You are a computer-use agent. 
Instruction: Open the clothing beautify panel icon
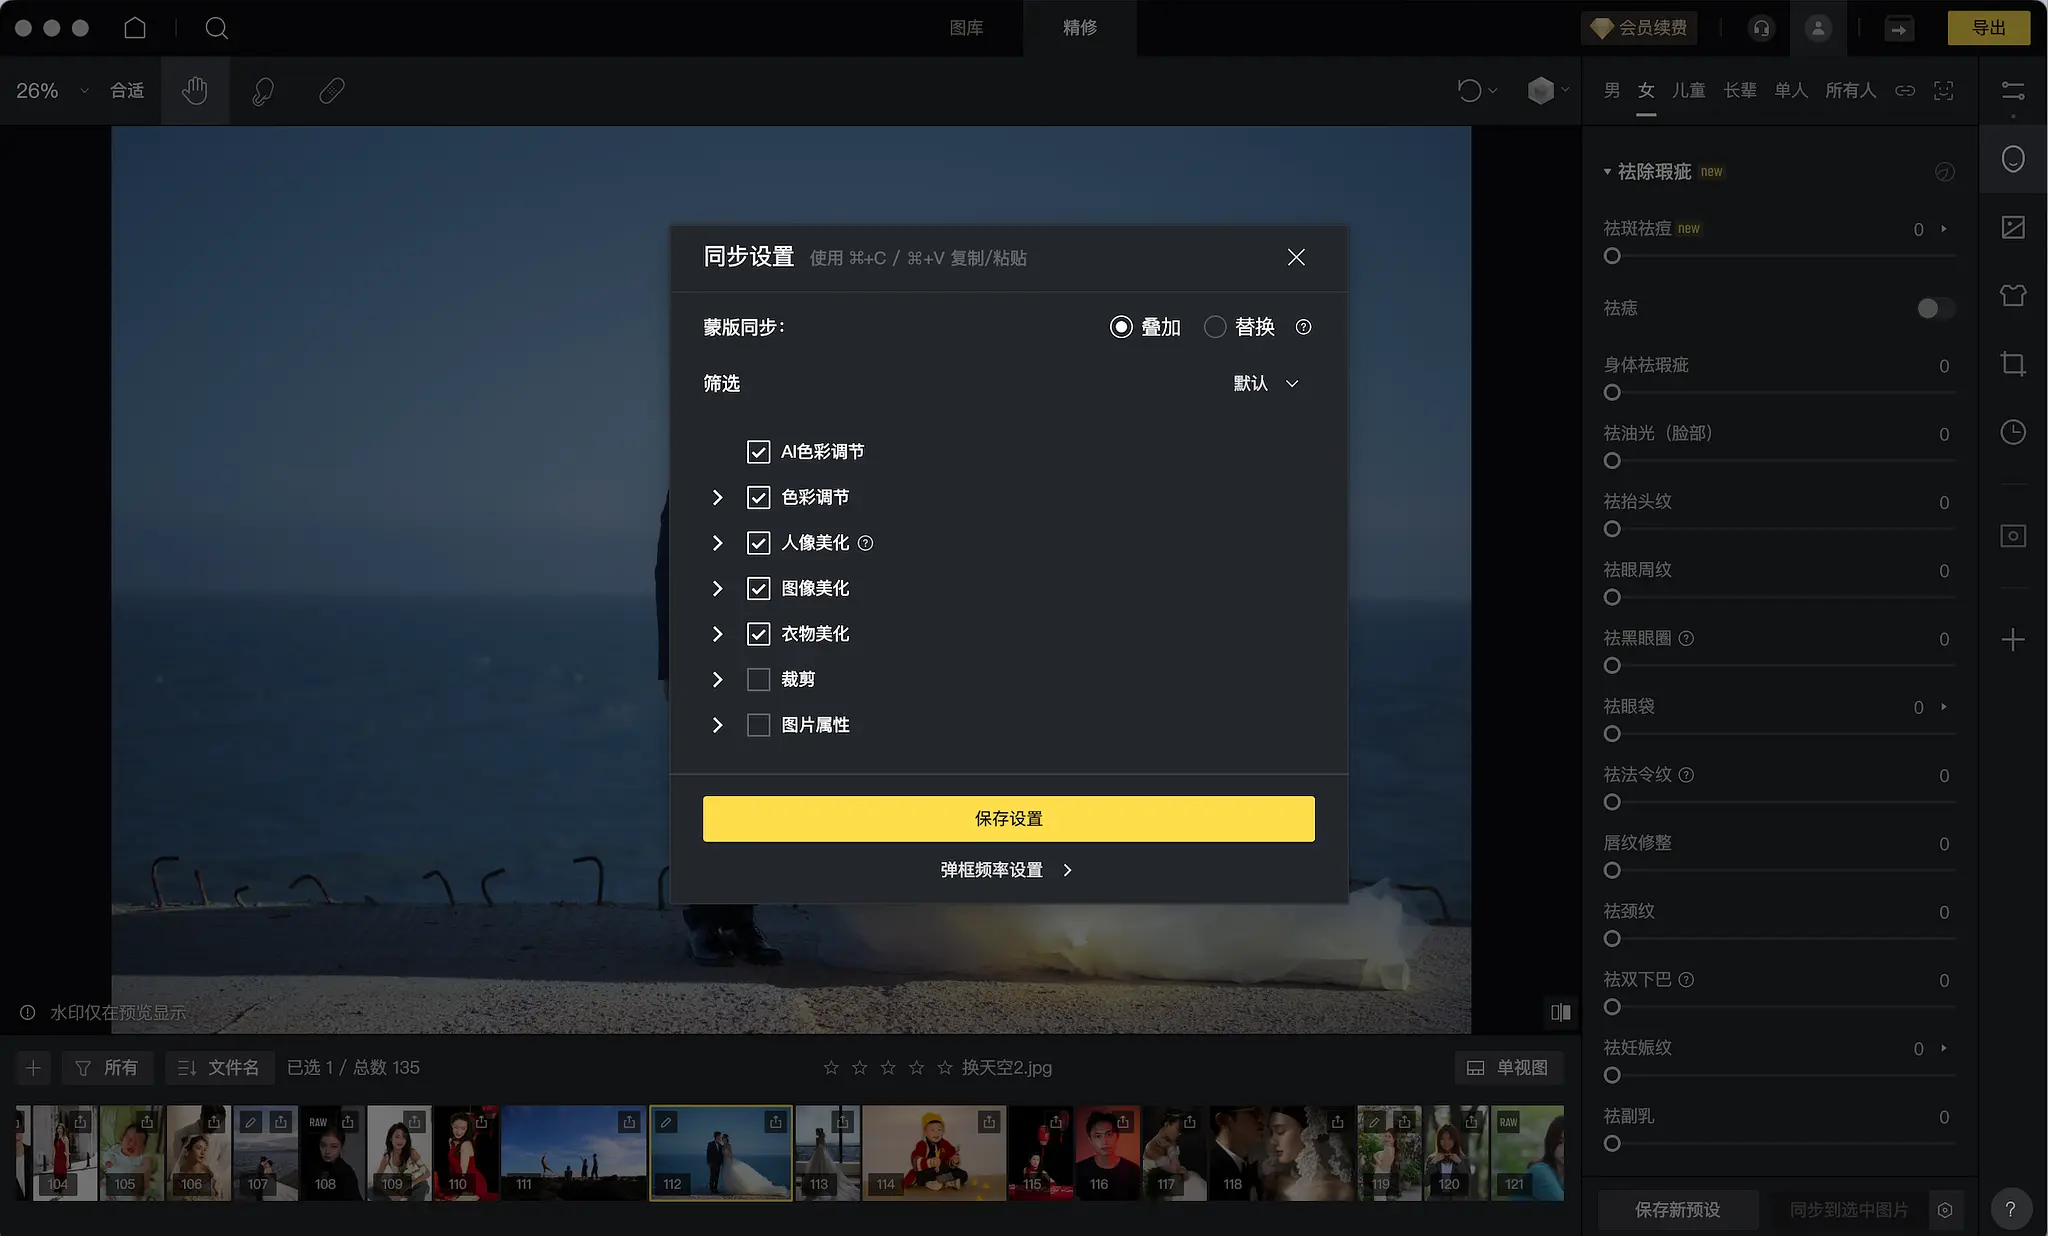pos(2013,295)
